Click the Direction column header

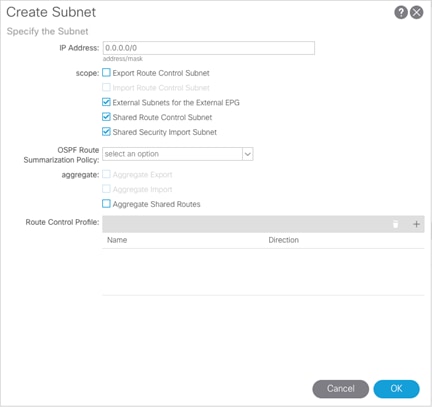coord(284,240)
